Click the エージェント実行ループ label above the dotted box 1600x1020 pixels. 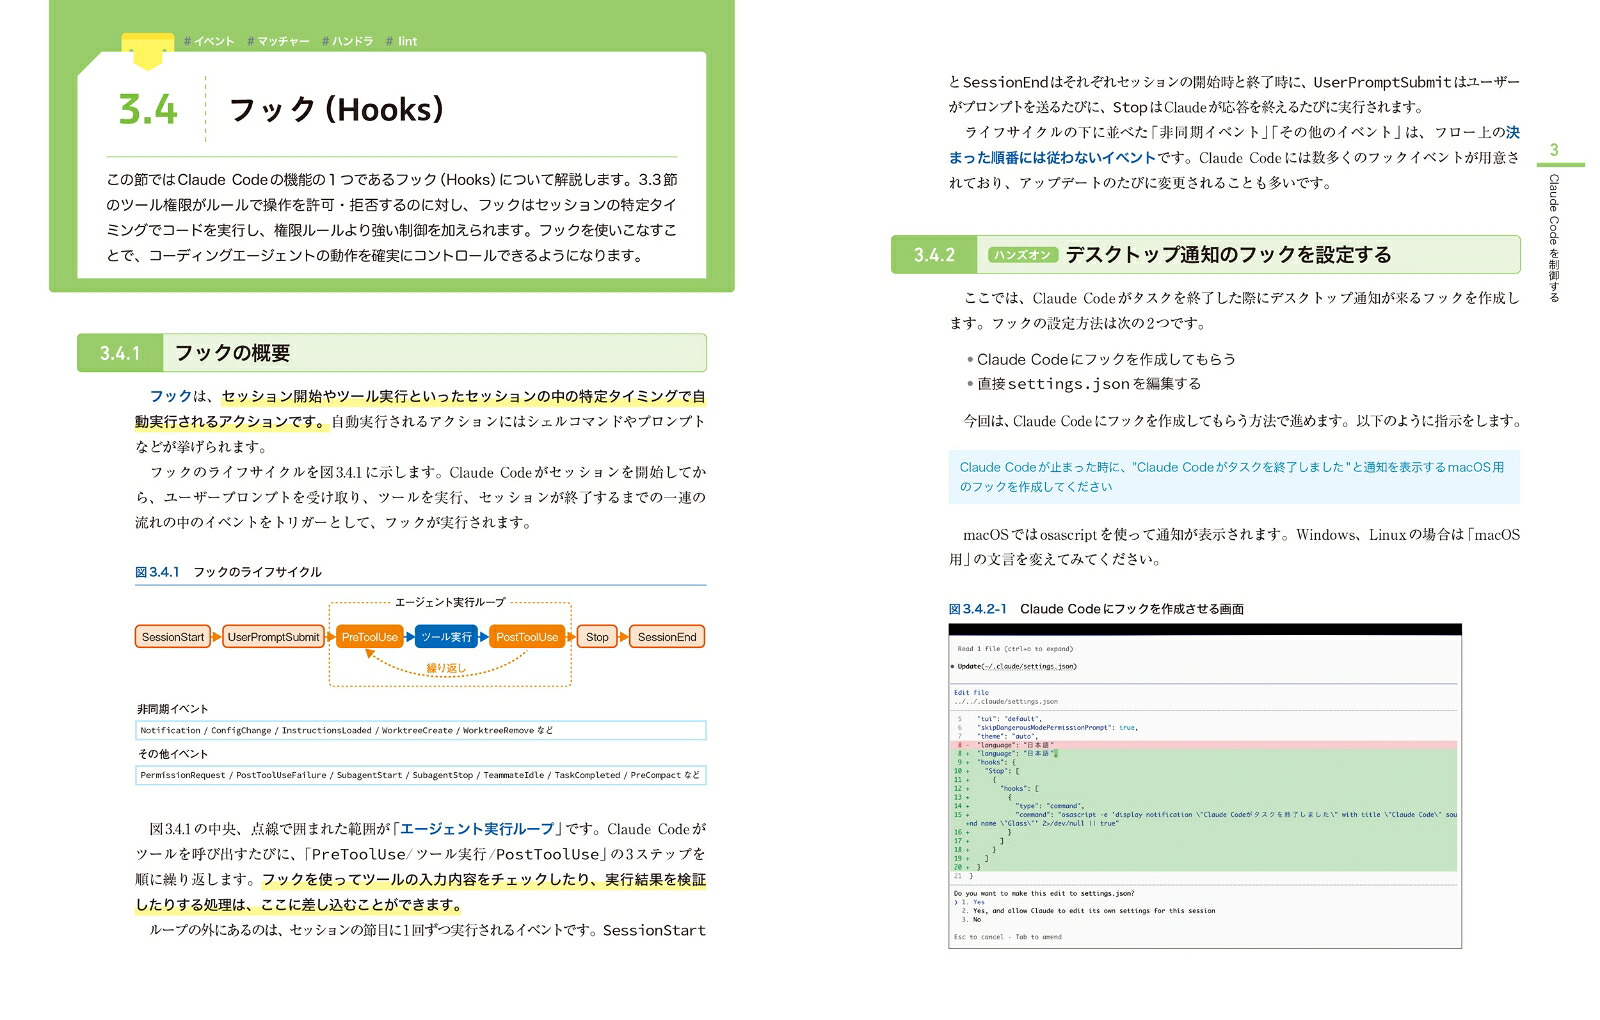pos(450,602)
